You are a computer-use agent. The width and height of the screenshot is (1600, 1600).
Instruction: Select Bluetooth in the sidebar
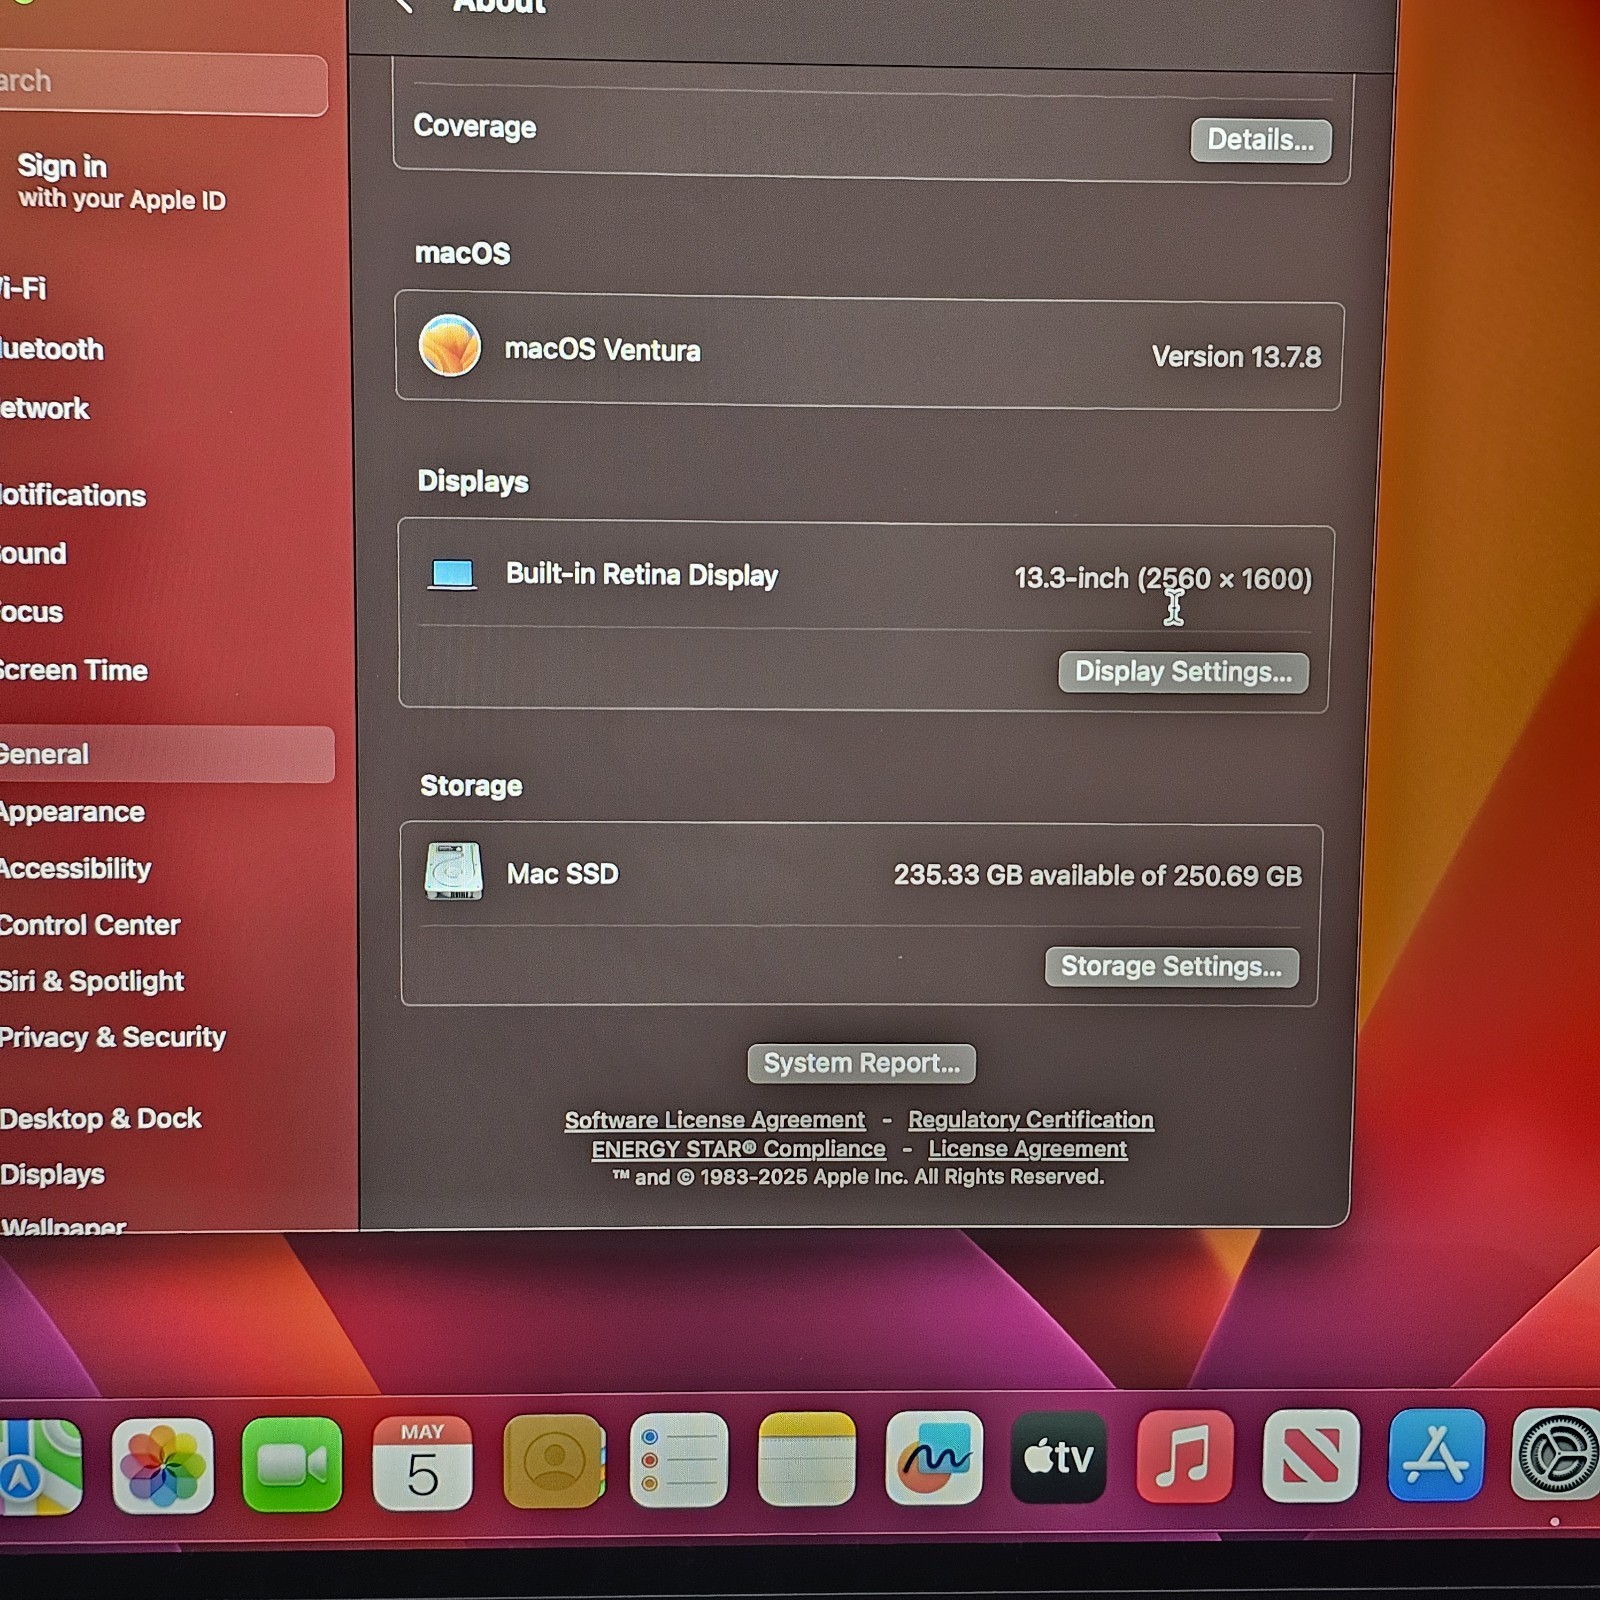(52, 349)
